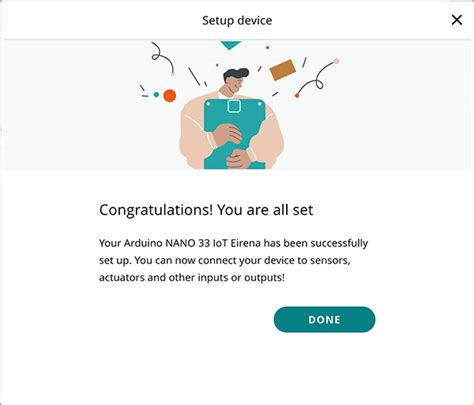Click the person's head in the illustration
This screenshot has width=474, height=405.
tap(236, 80)
